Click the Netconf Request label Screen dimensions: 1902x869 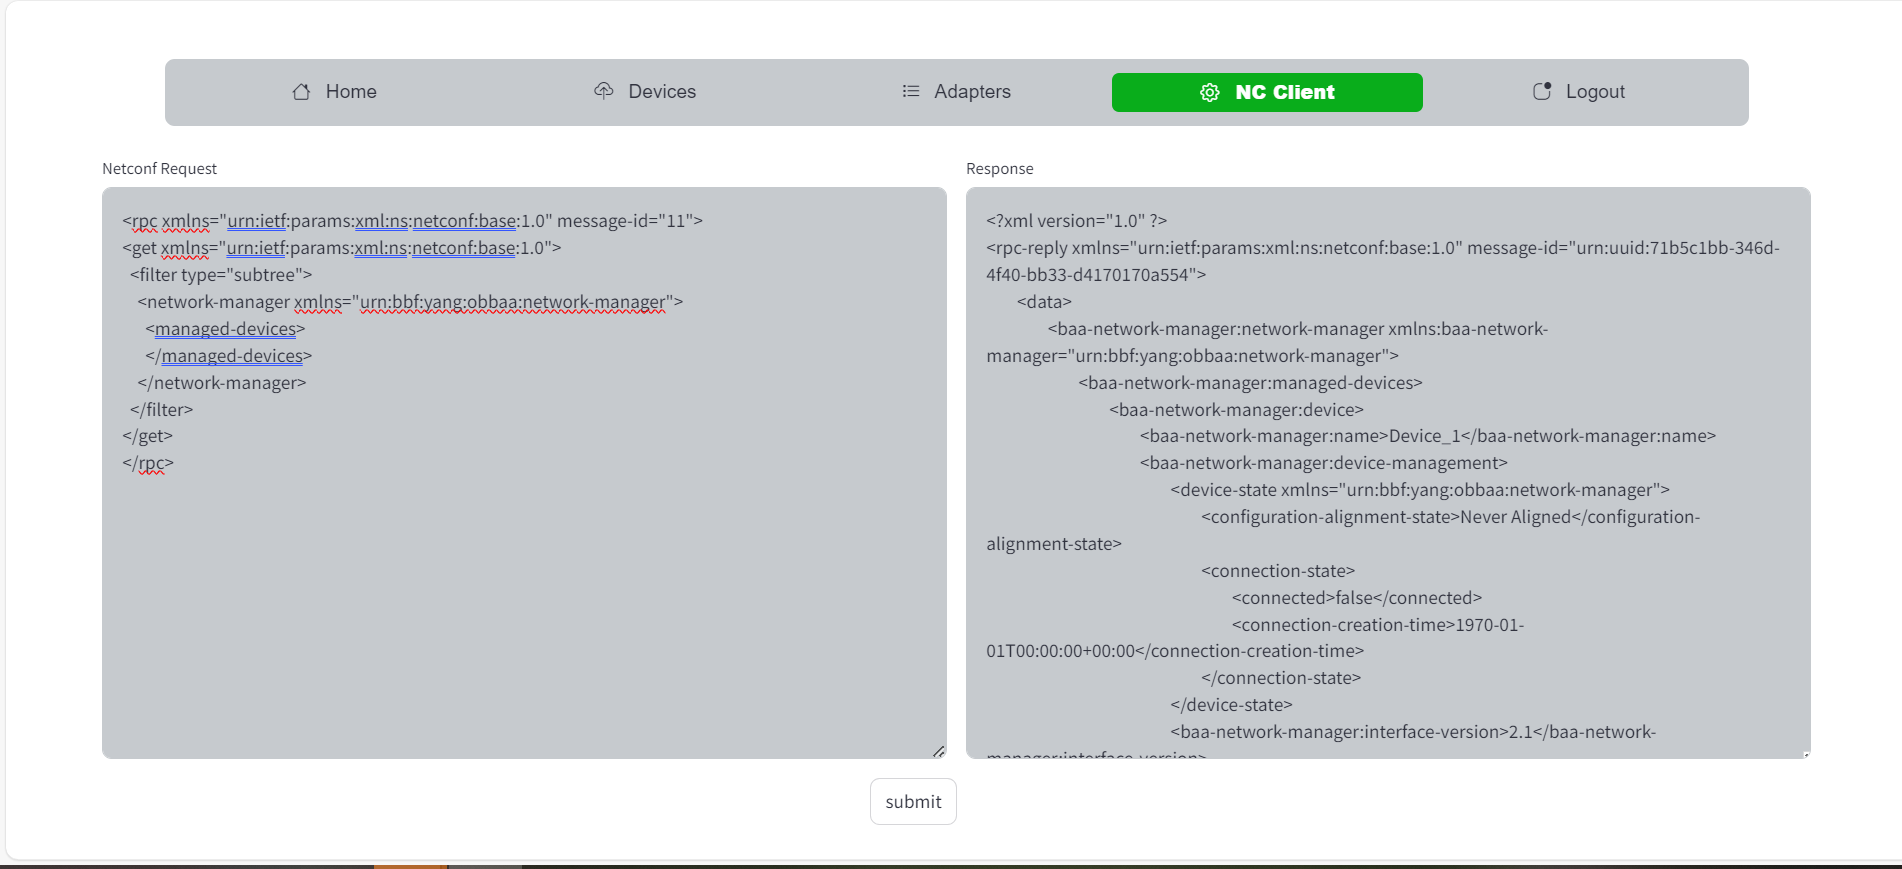coord(159,169)
